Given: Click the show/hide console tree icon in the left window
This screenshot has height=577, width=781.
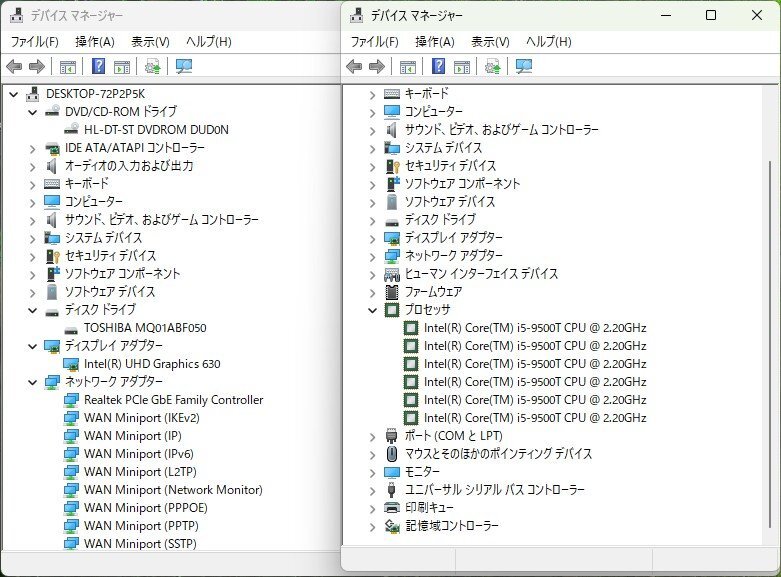Looking at the screenshot, I should pos(68,67).
